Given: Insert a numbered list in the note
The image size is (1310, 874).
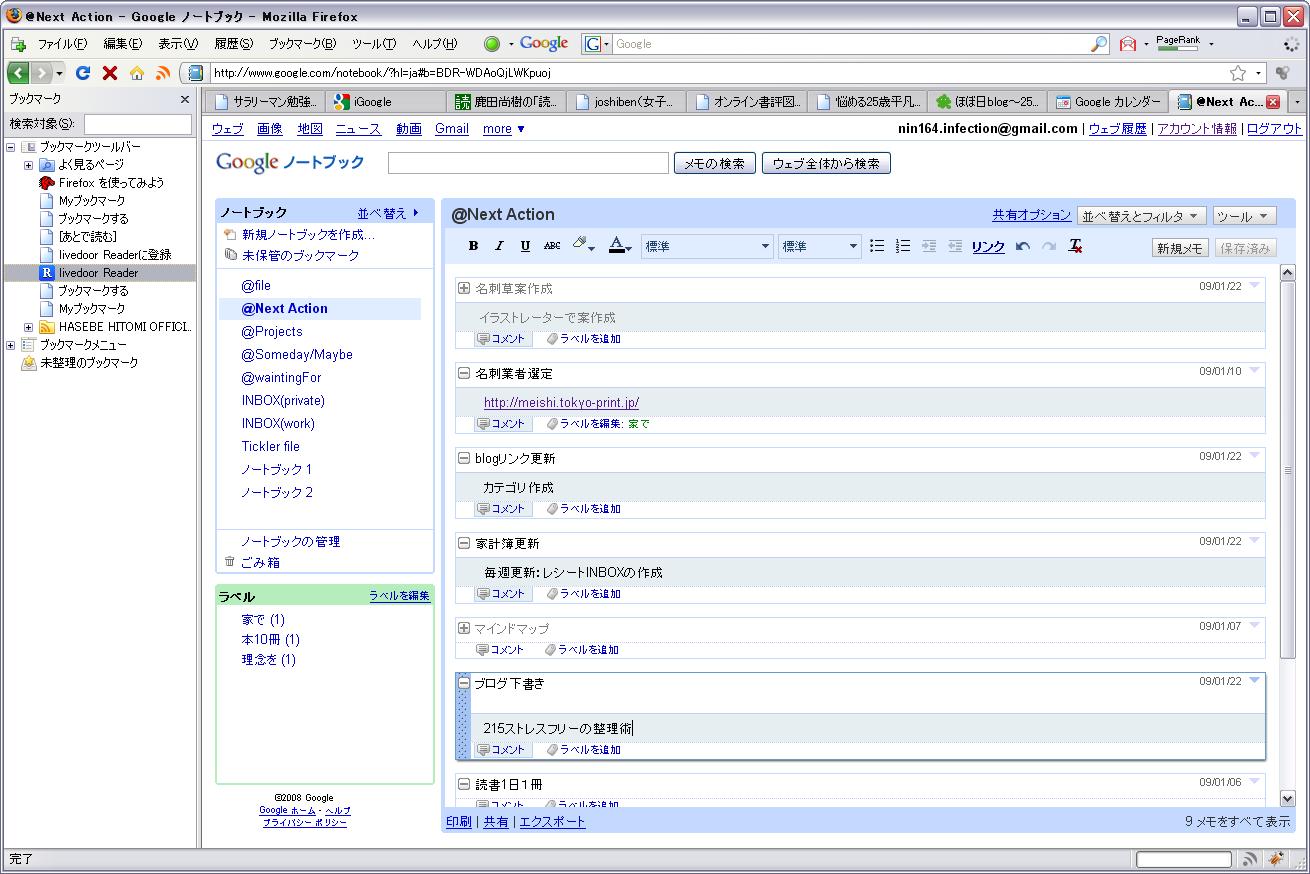Looking at the screenshot, I should pos(903,246).
